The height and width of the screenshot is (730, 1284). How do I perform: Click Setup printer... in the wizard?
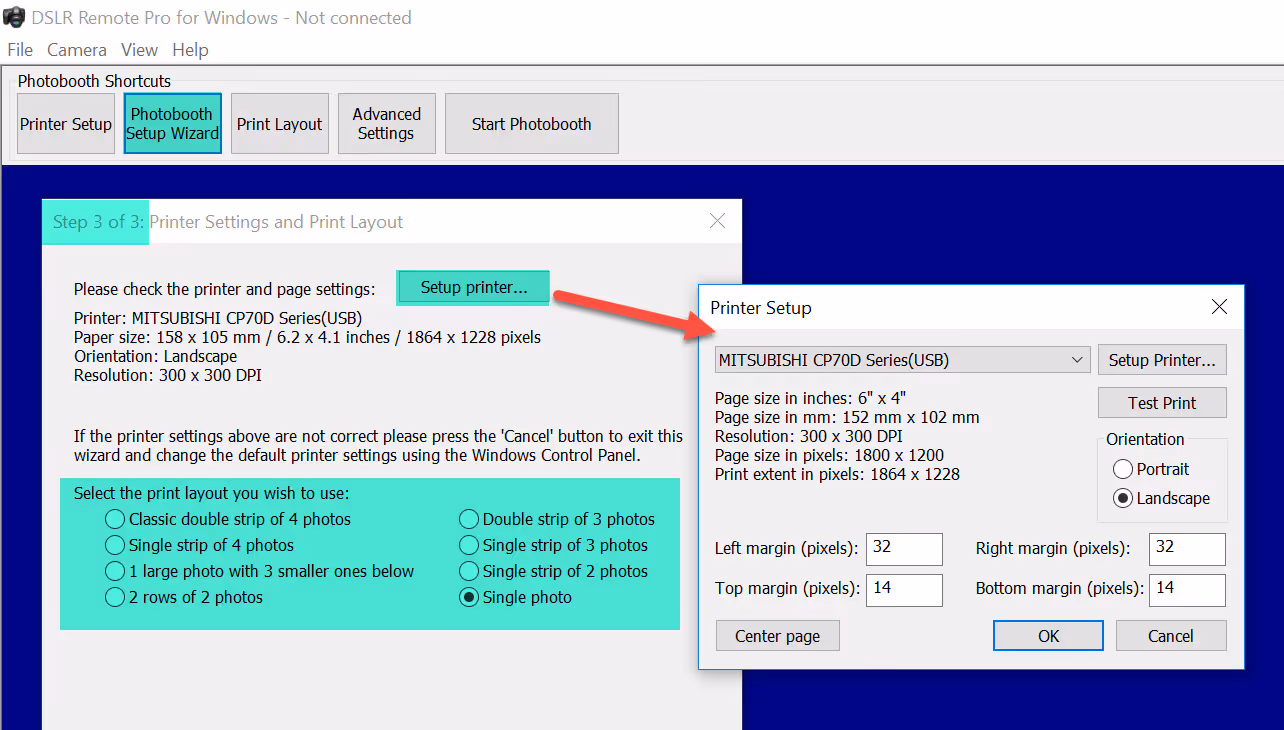pyautogui.click(x=474, y=288)
